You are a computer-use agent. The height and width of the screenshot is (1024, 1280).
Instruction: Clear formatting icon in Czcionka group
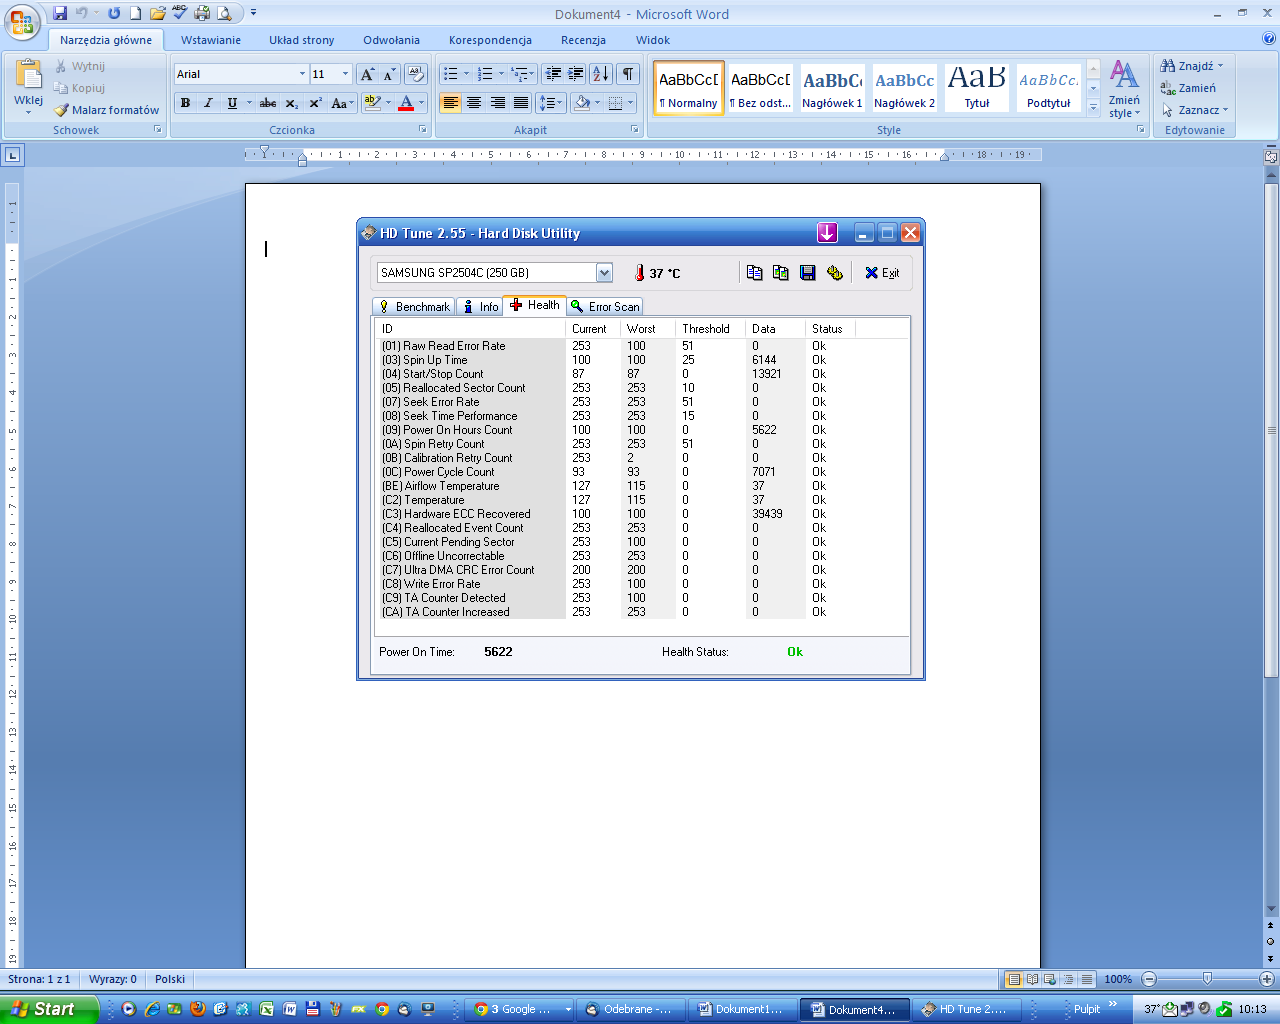[x=417, y=74]
